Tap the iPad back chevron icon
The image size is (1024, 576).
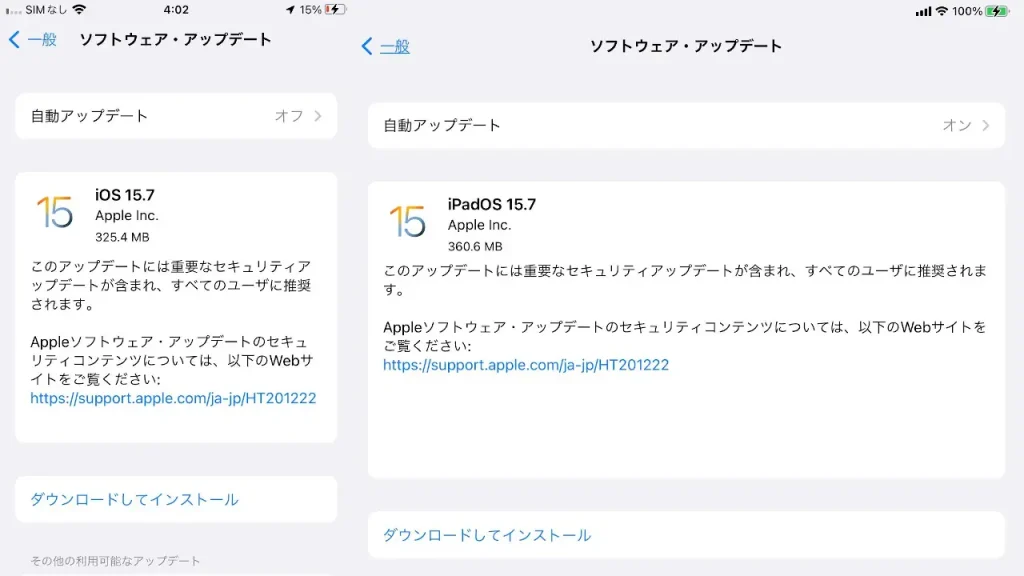pyautogui.click(x=367, y=46)
